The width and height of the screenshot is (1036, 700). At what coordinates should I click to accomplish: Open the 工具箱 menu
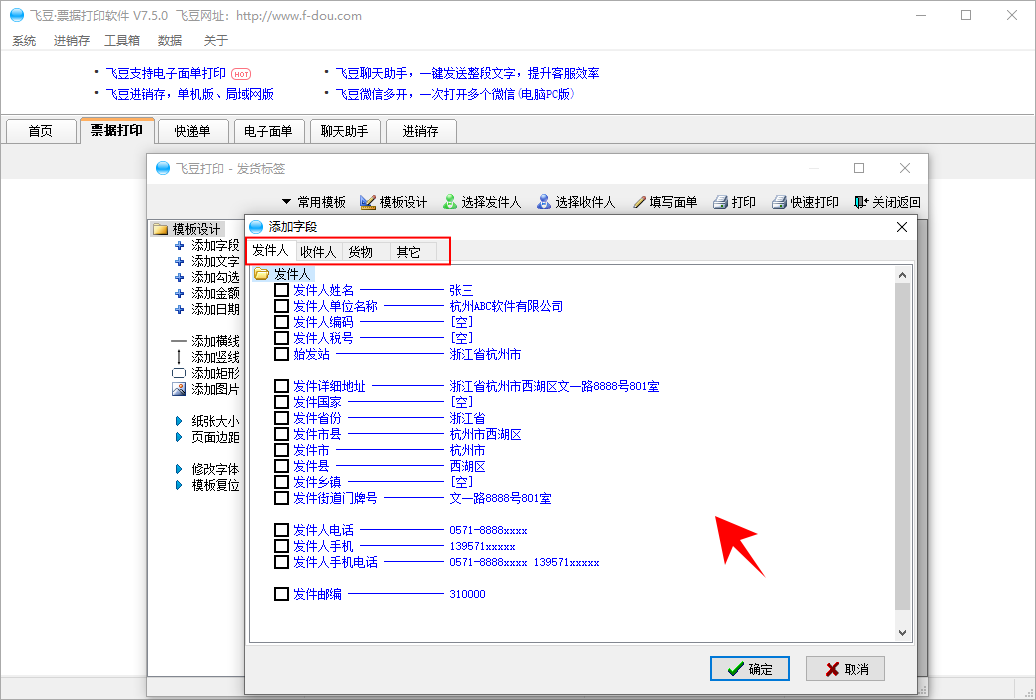point(122,41)
